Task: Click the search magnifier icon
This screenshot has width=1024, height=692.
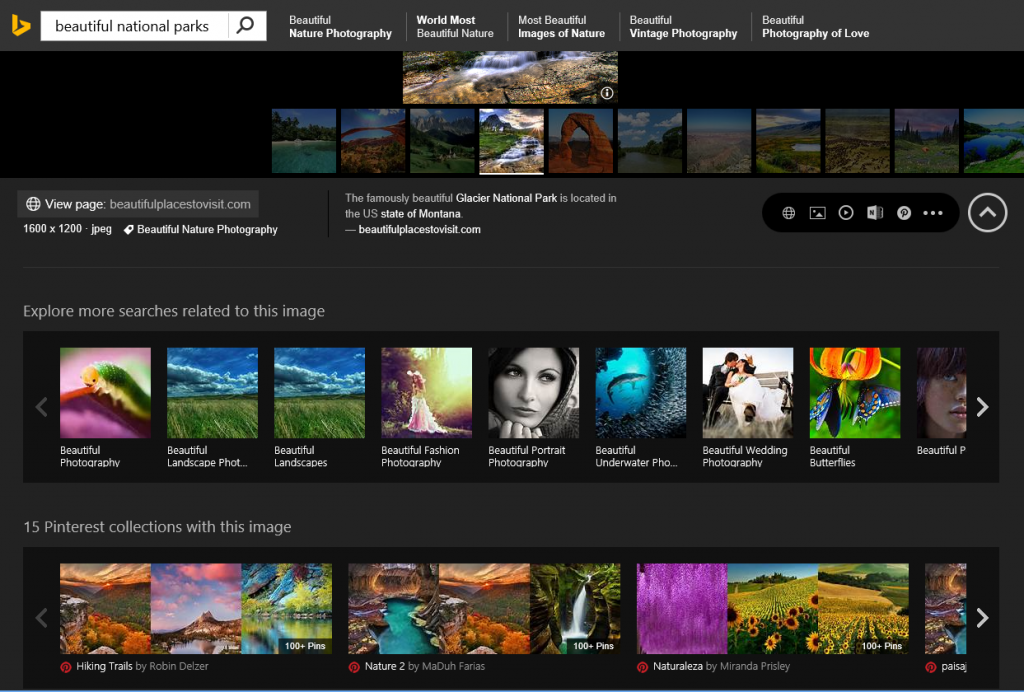Action: pyautogui.click(x=246, y=25)
